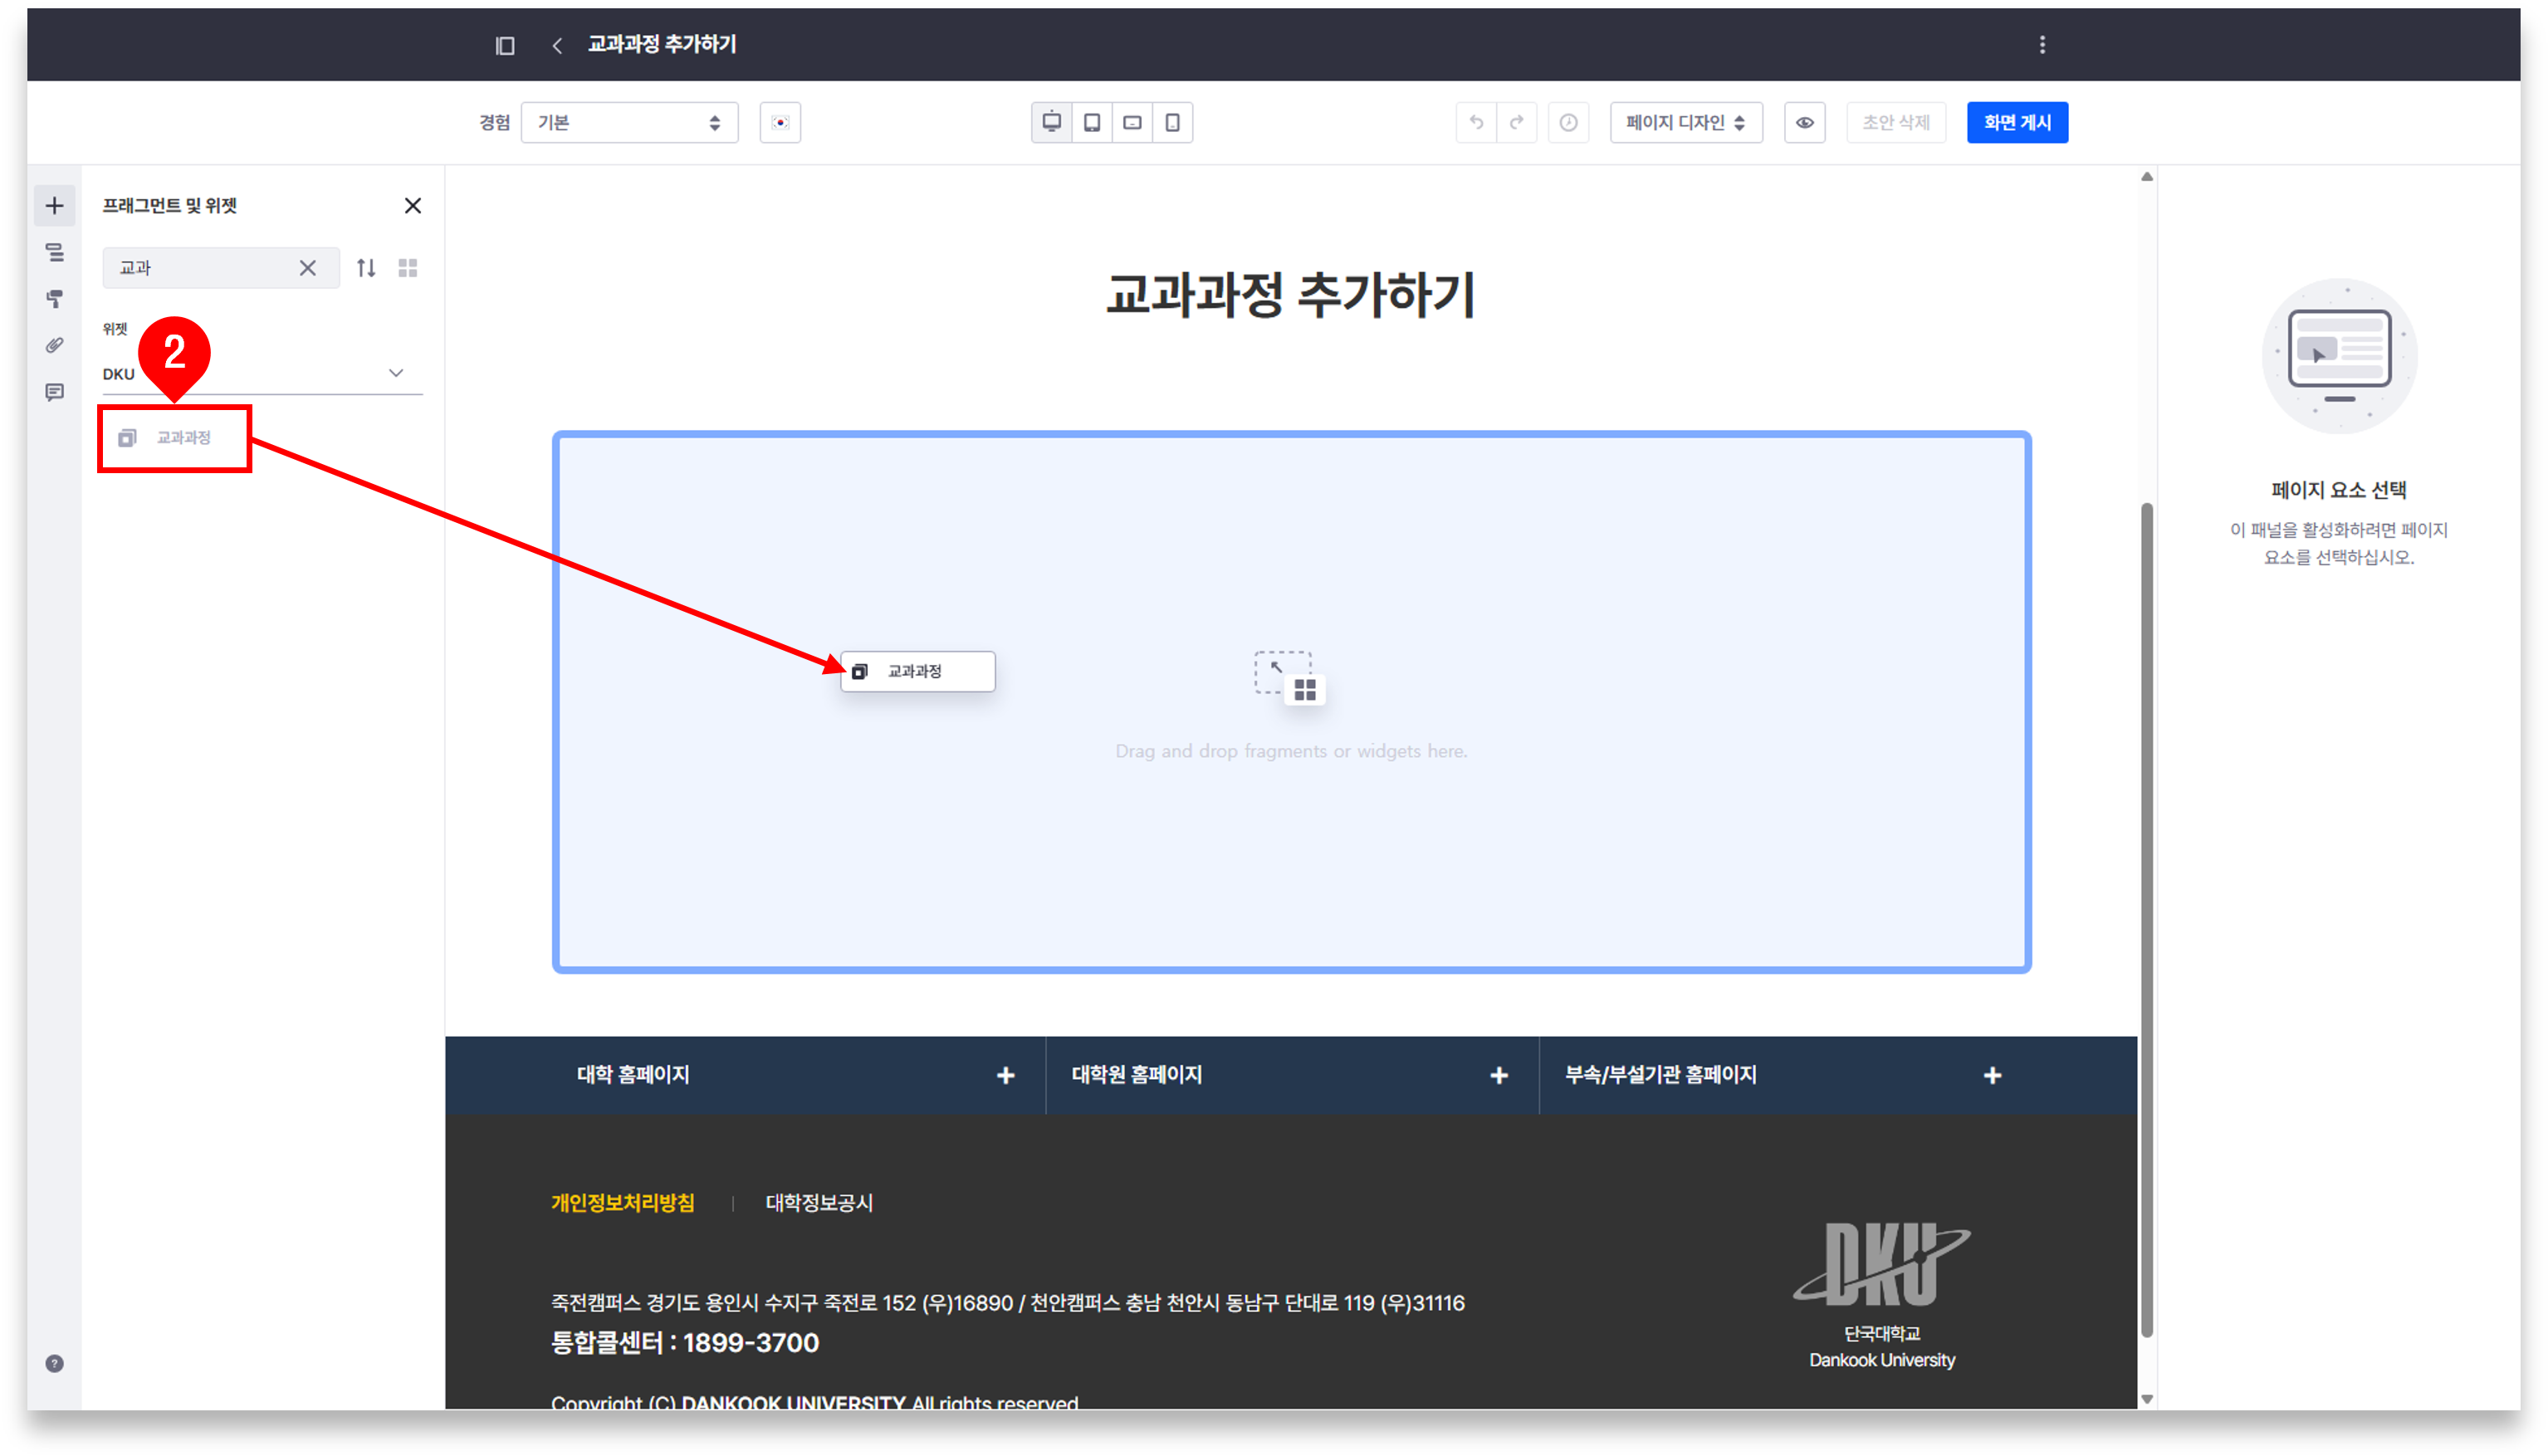Click the vertical page scrollbar

pos(2146,918)
